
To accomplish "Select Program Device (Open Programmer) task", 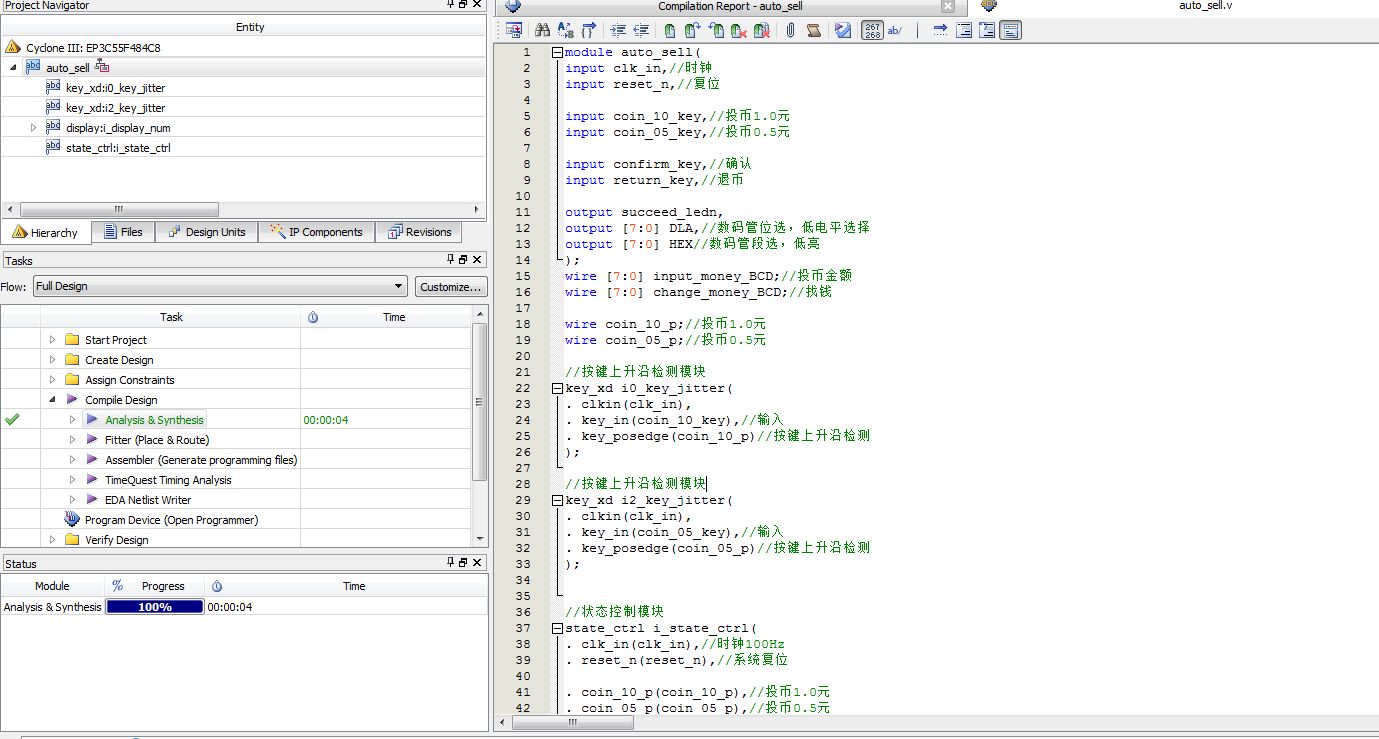I will click(x=171, y=520).
